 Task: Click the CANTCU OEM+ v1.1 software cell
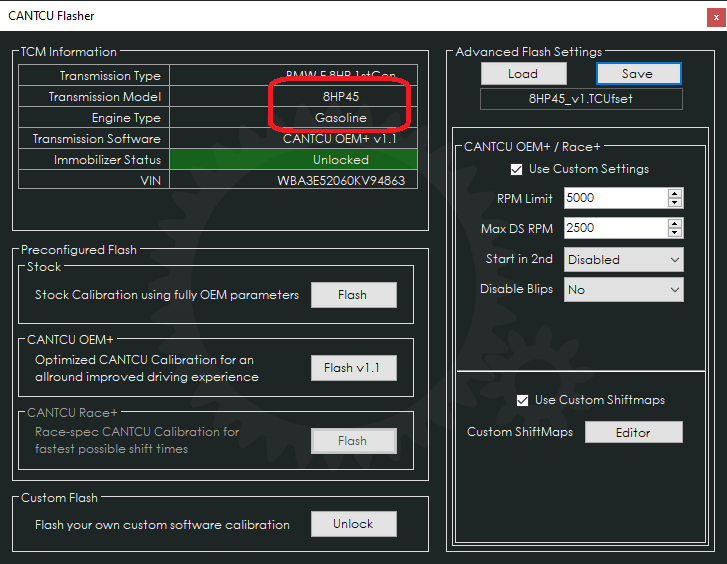click(293, 139)
